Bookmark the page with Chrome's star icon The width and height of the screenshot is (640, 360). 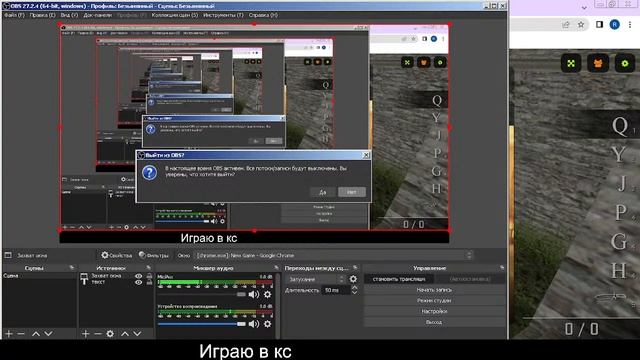(581, 24)
